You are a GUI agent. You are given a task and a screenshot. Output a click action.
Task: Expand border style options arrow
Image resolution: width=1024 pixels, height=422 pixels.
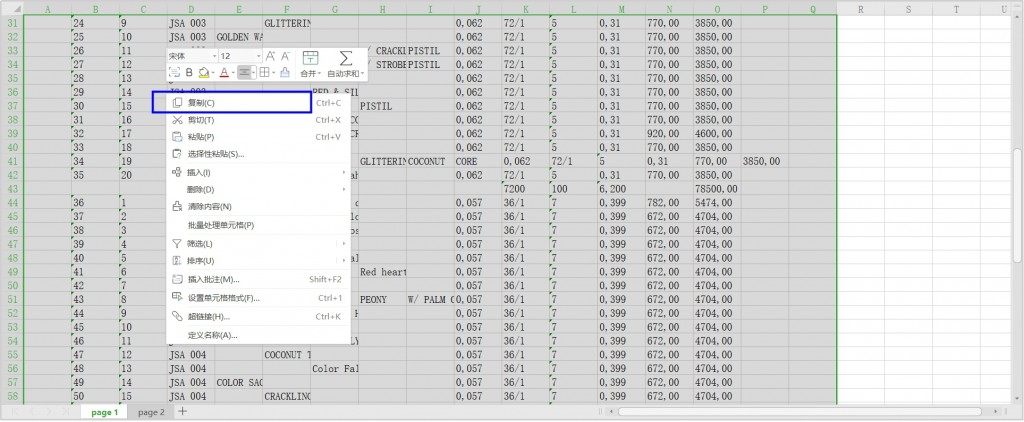(x=273, y=73)
